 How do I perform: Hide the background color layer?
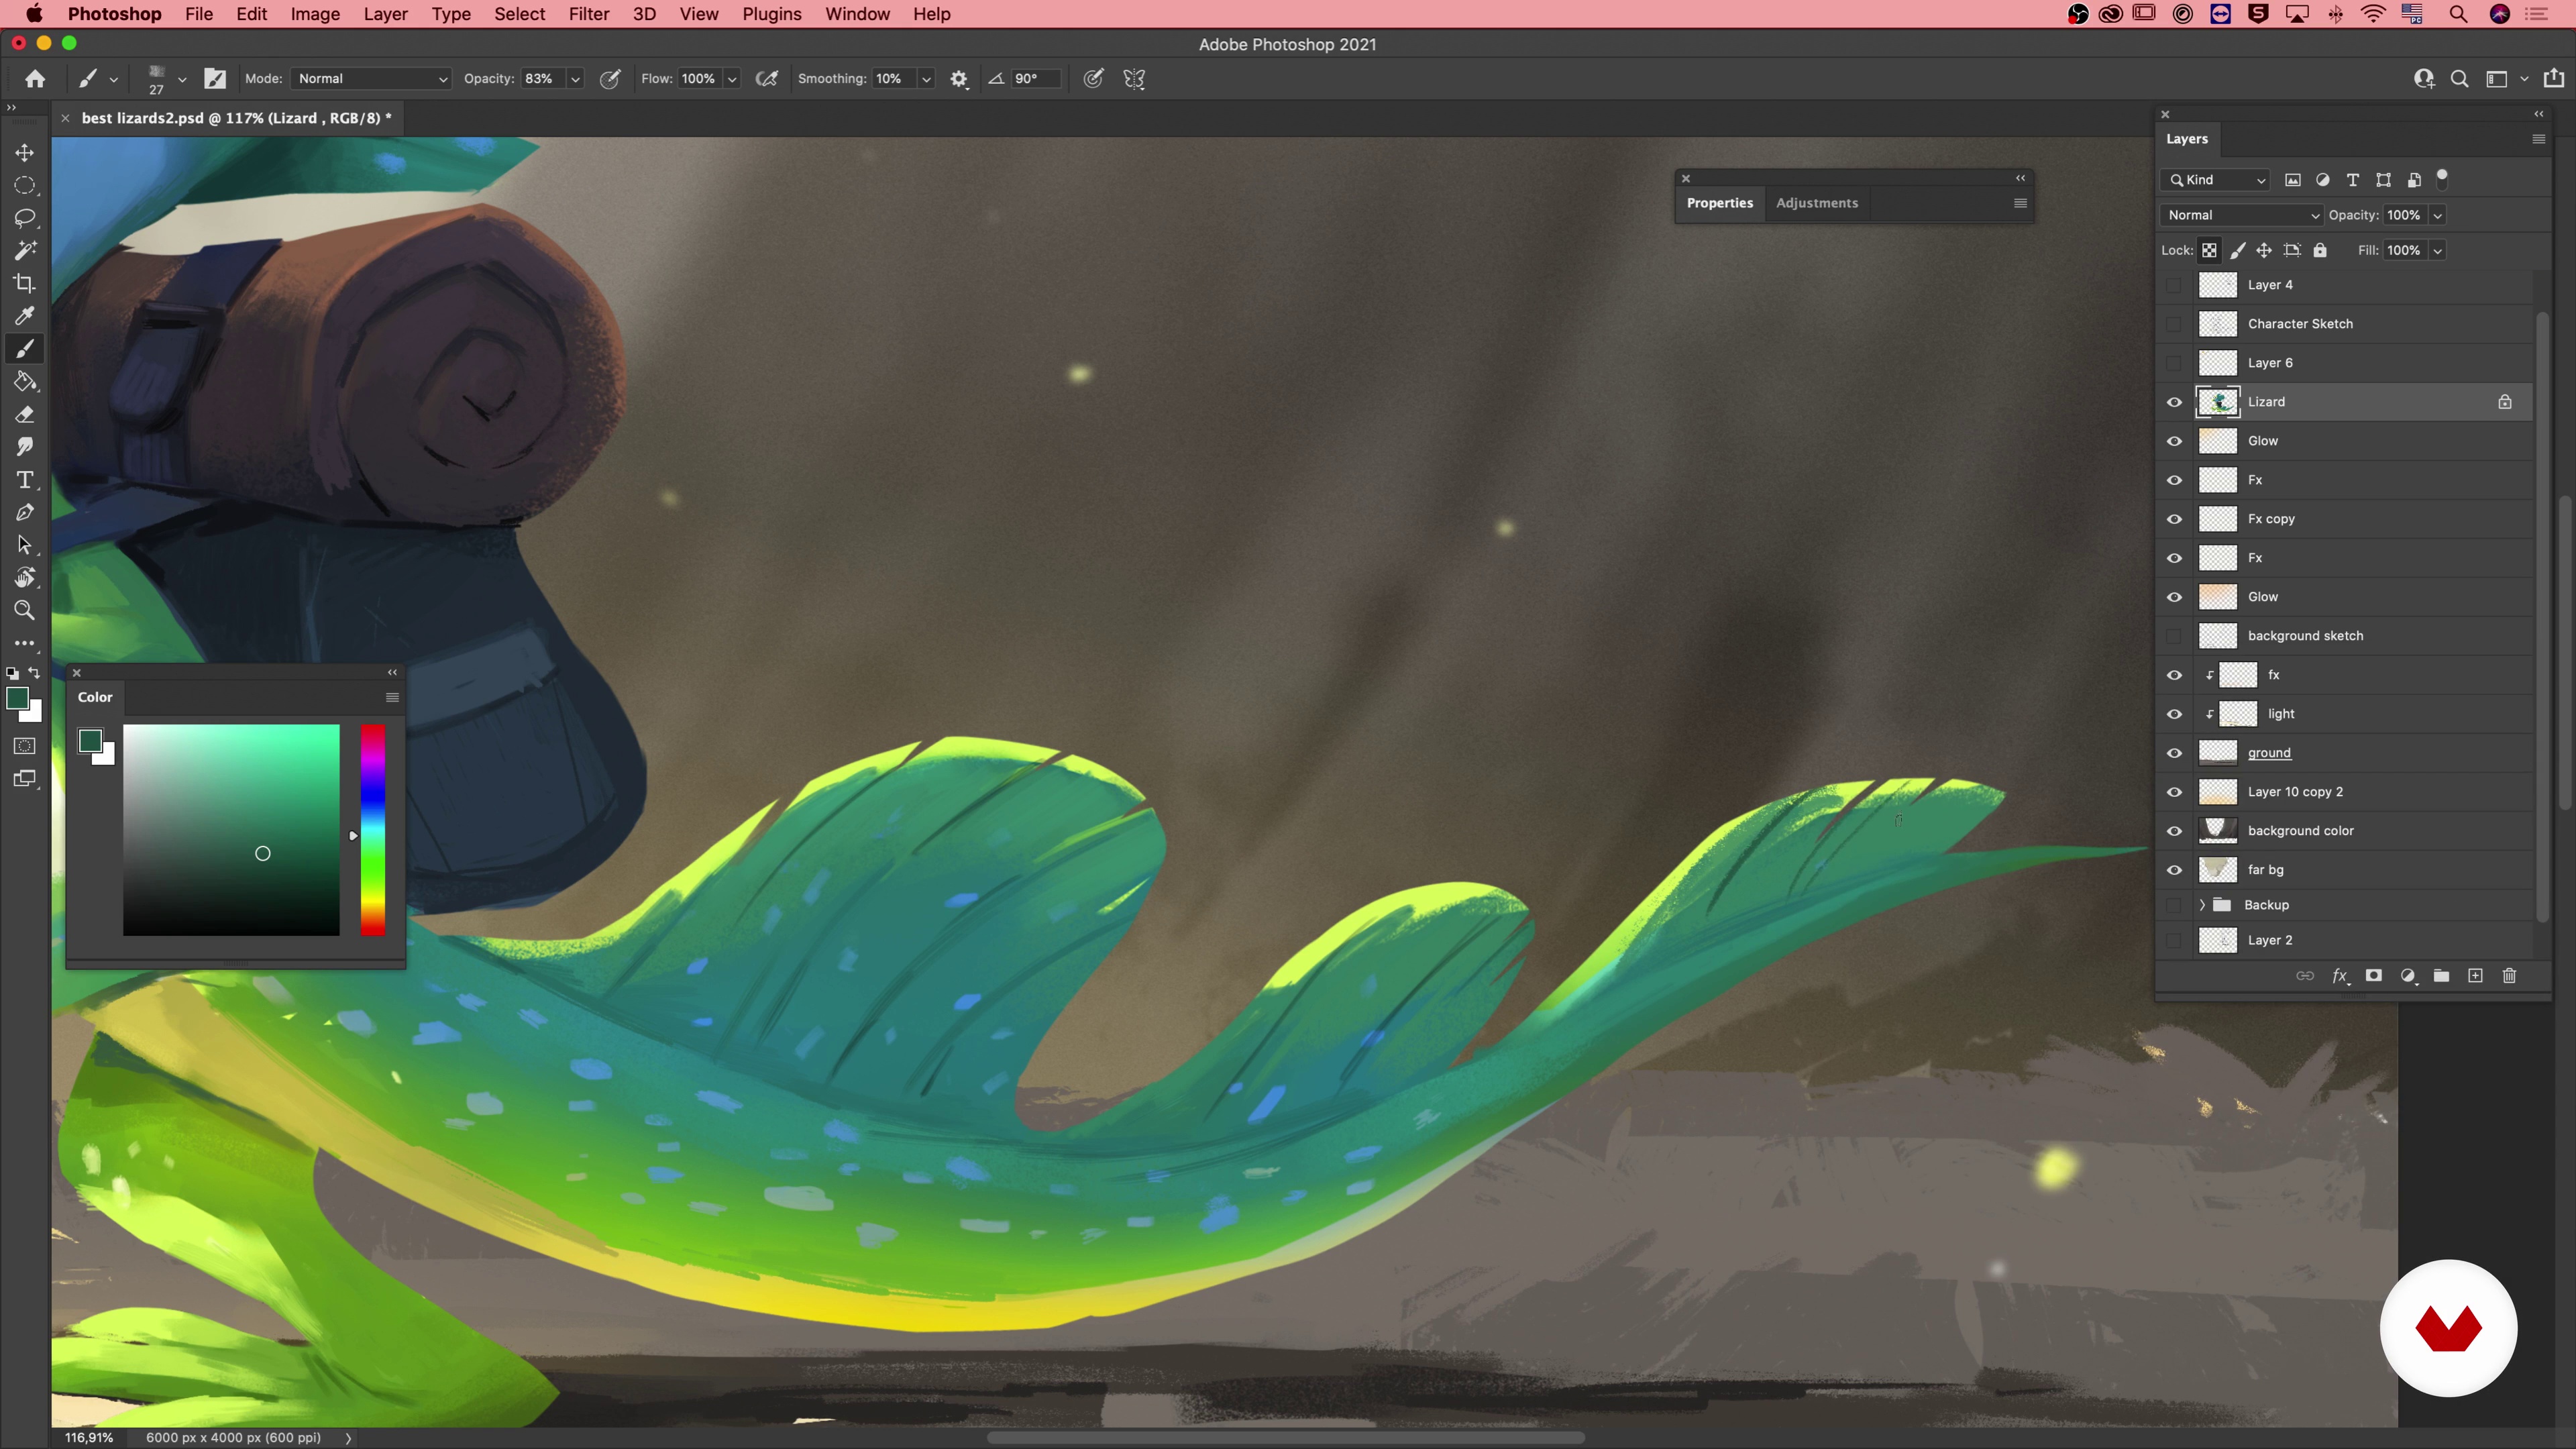[2174, 831]
